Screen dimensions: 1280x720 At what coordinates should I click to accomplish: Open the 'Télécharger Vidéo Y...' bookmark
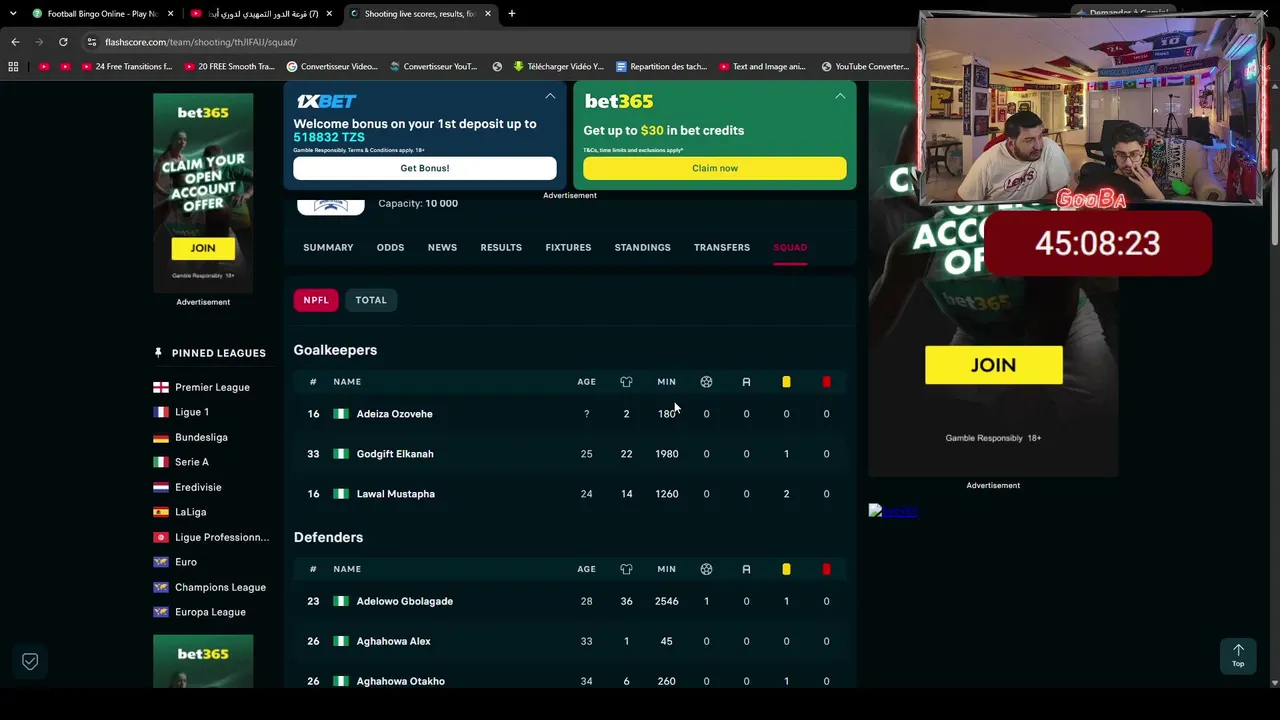pos(558,67)
